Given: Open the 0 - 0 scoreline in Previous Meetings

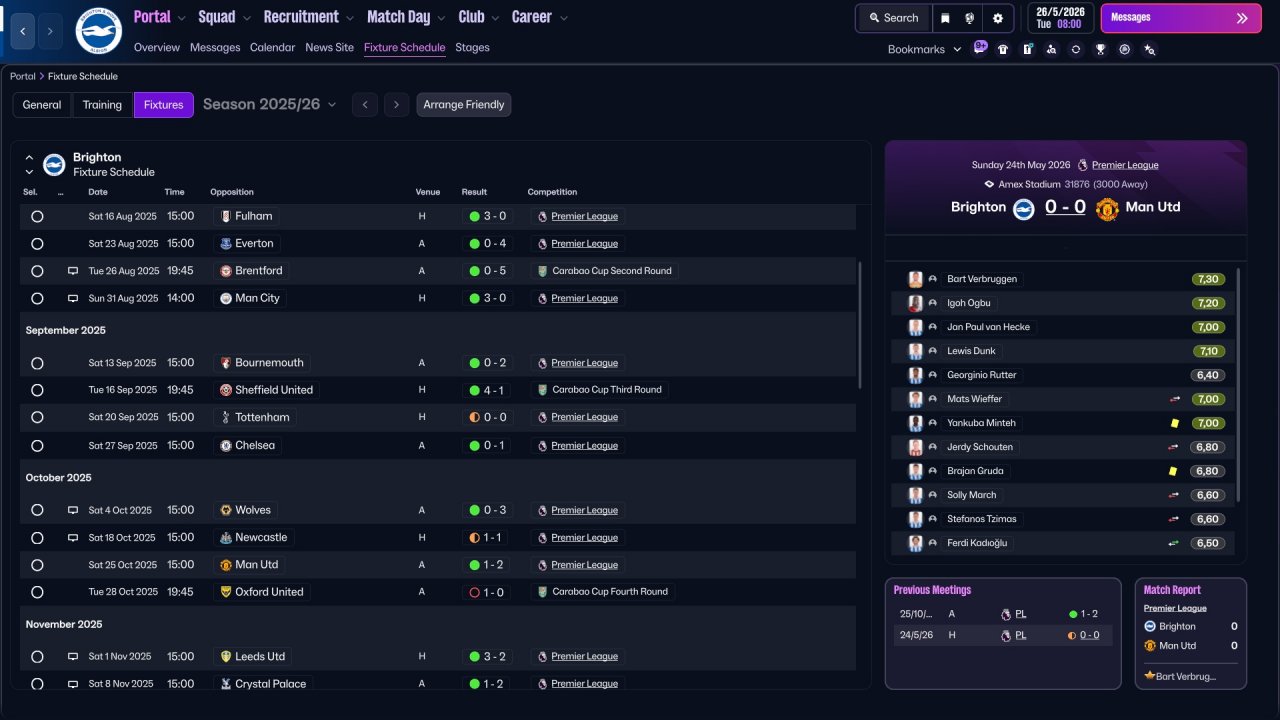Looking at the screenshot, I should 1089,635.
